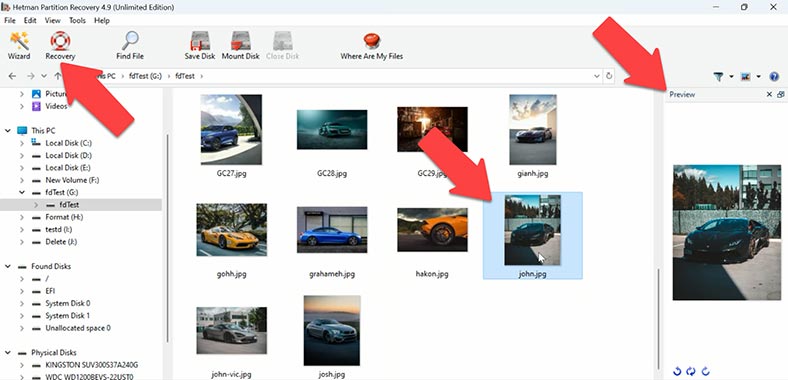Open view mode dropdown arrow
Viewport: 788px width, 380px height.
758,76
